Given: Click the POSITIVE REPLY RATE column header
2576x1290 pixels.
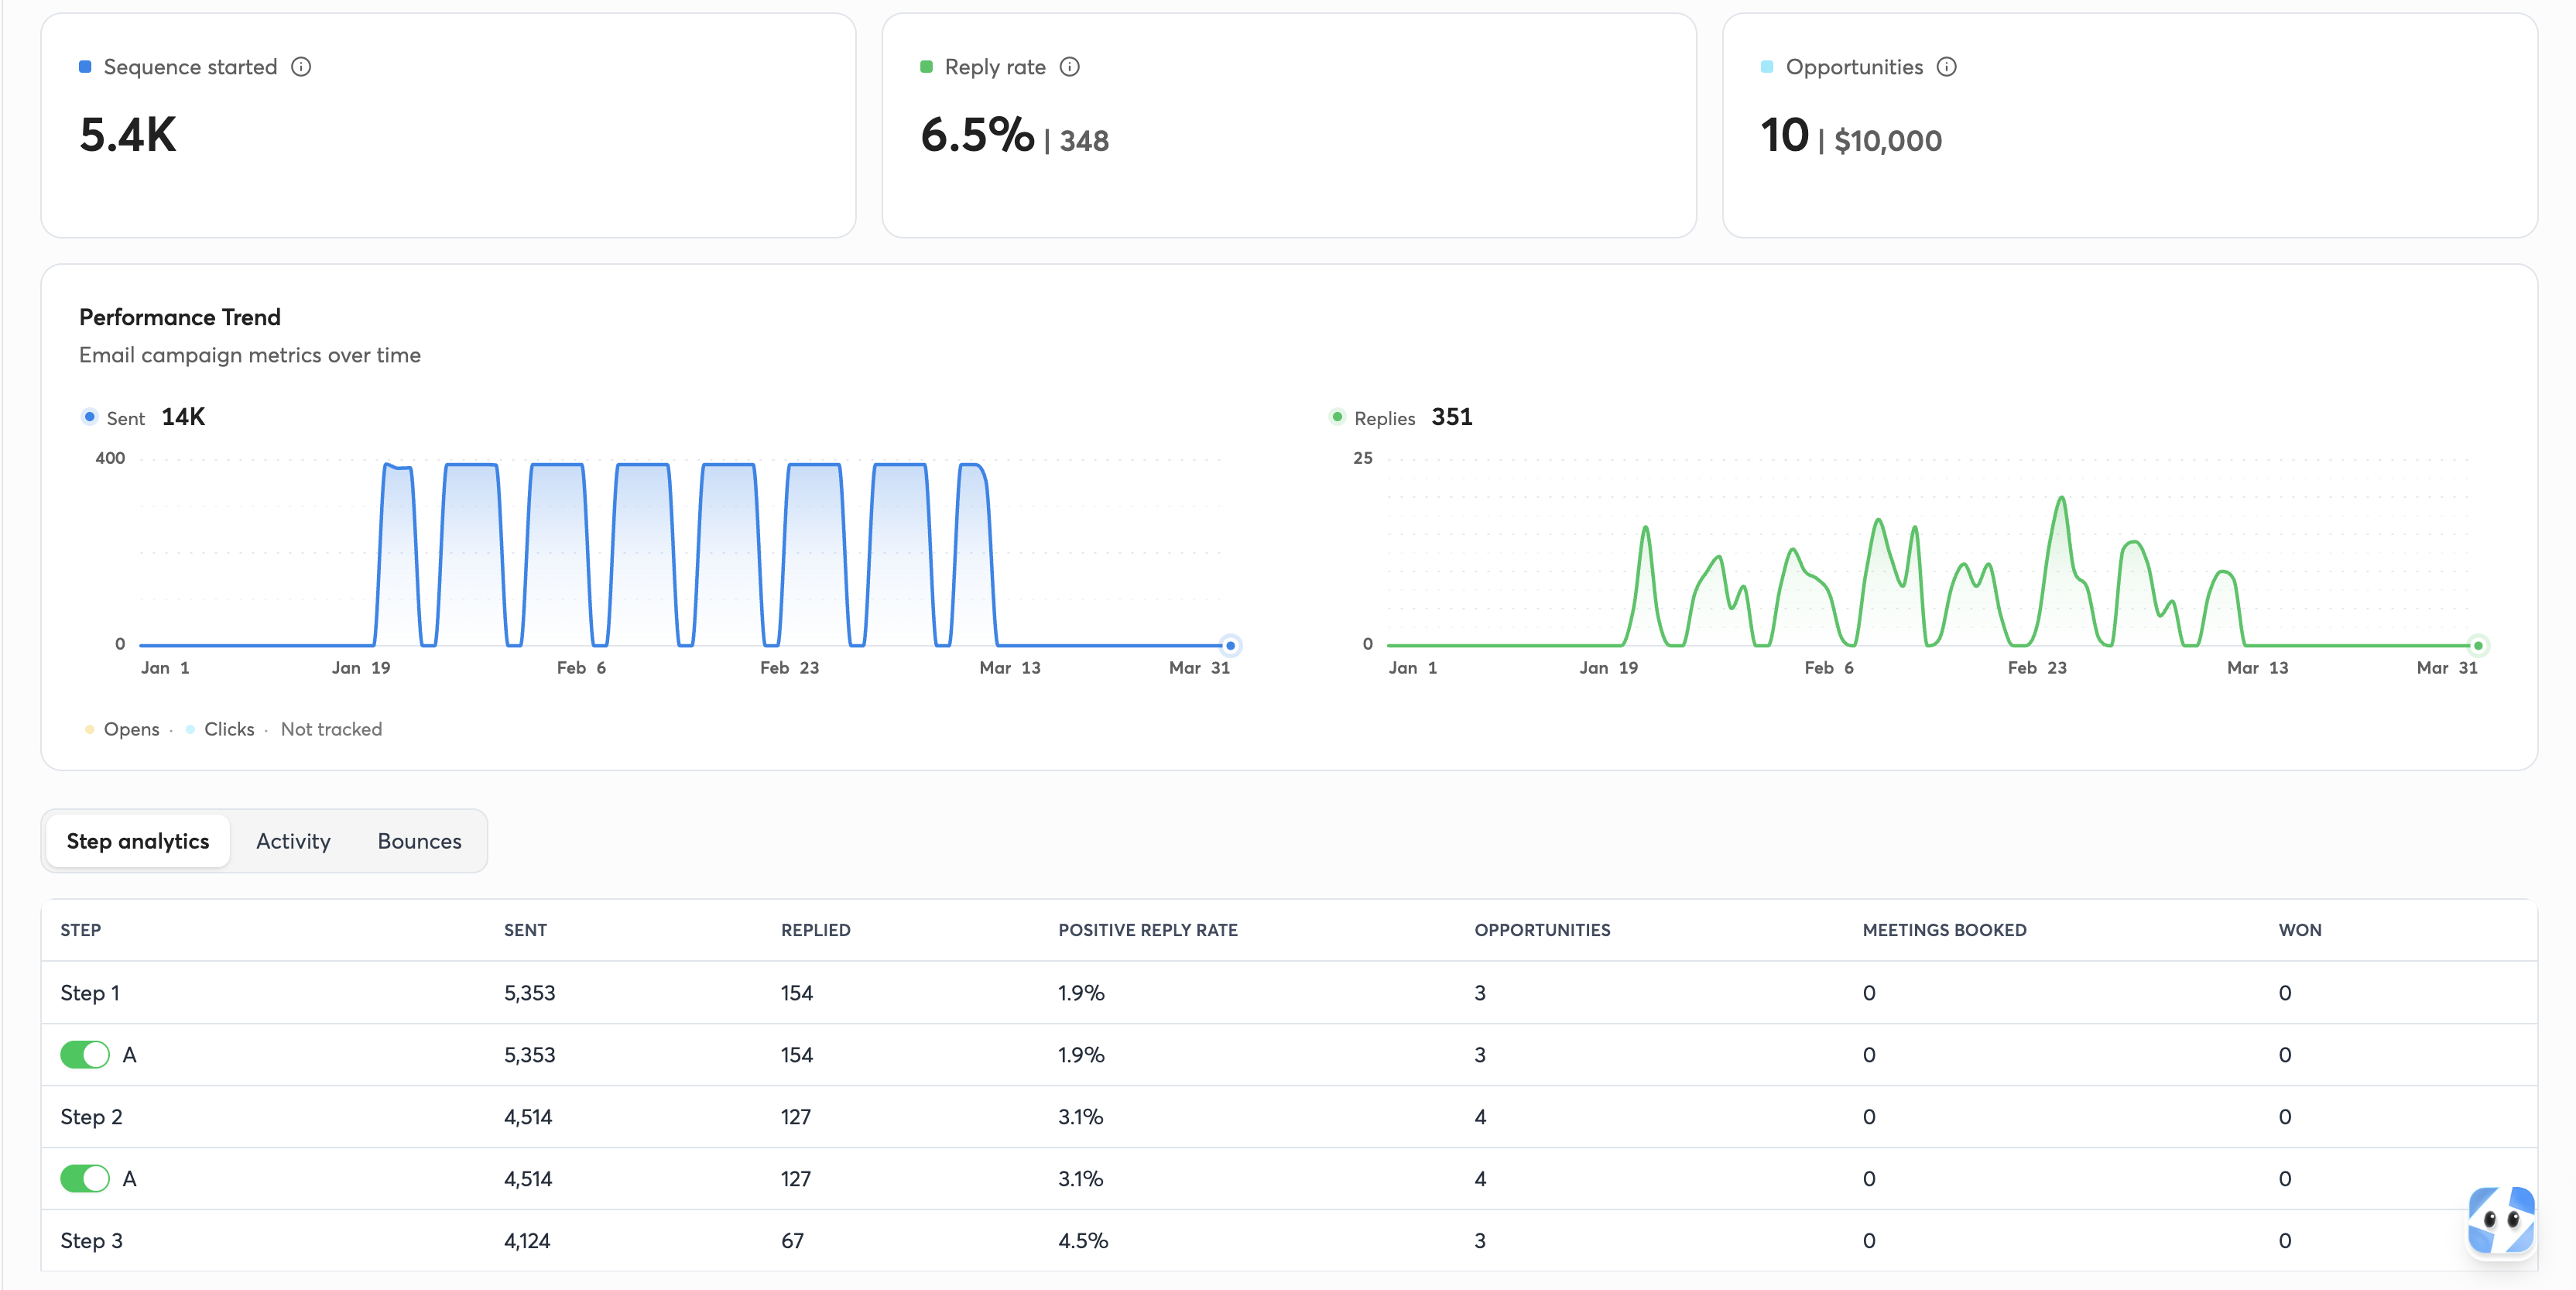Looking at the screenshot, I should tap(1148, 930).
